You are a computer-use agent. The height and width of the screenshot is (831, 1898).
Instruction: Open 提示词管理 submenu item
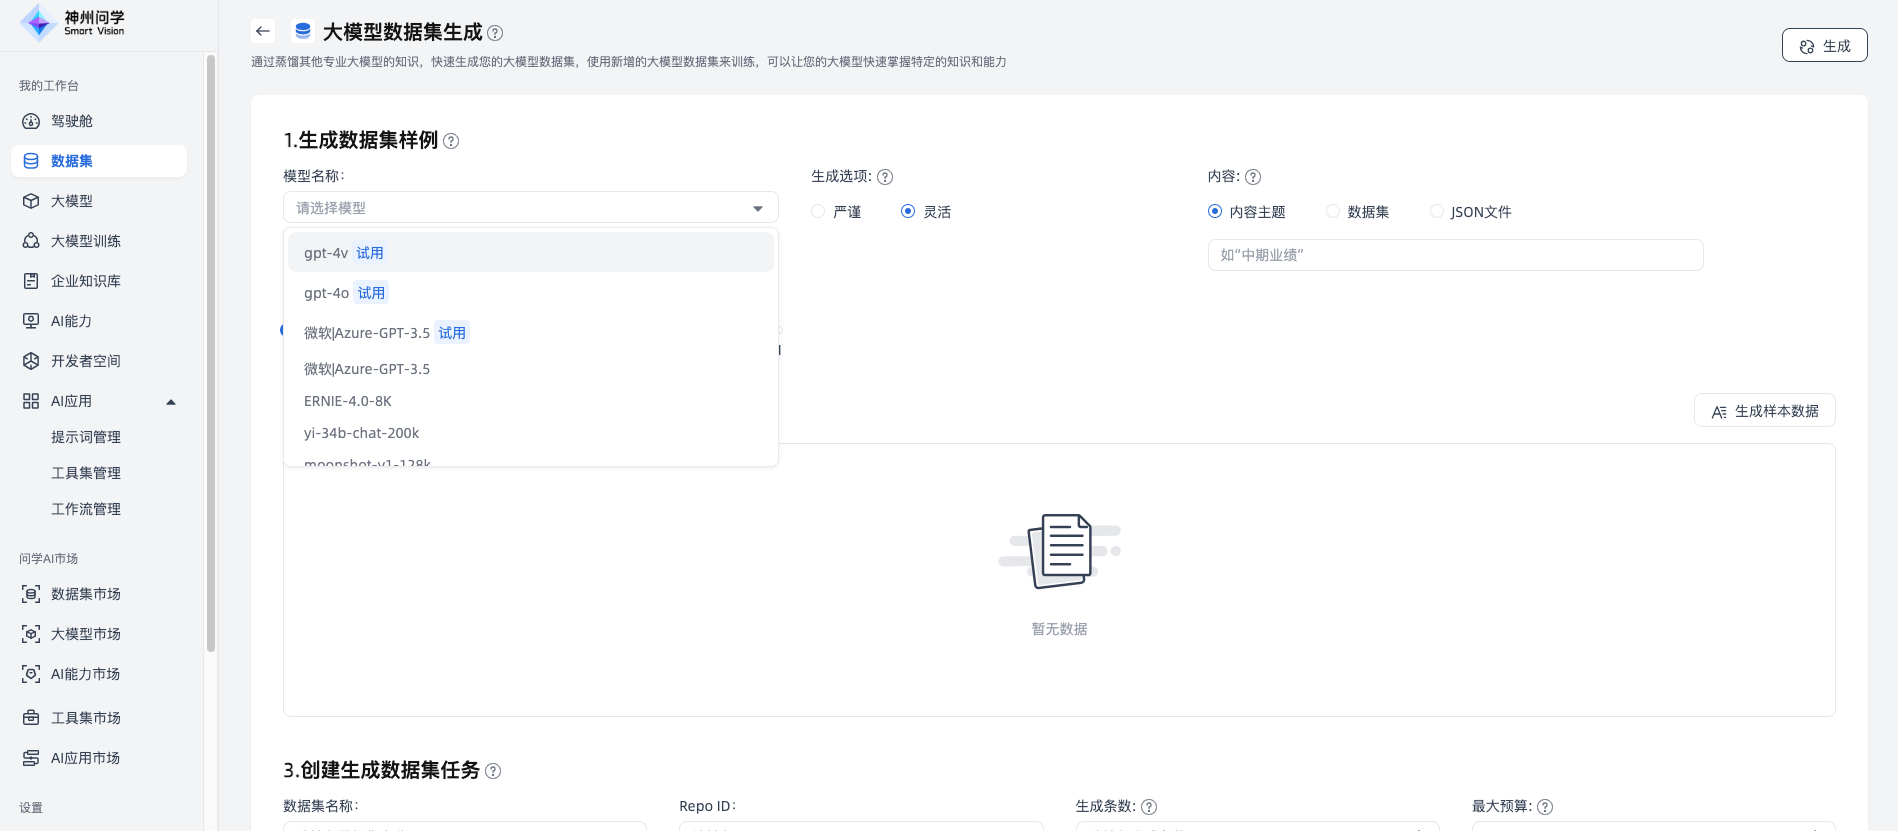tap(86, 437)
